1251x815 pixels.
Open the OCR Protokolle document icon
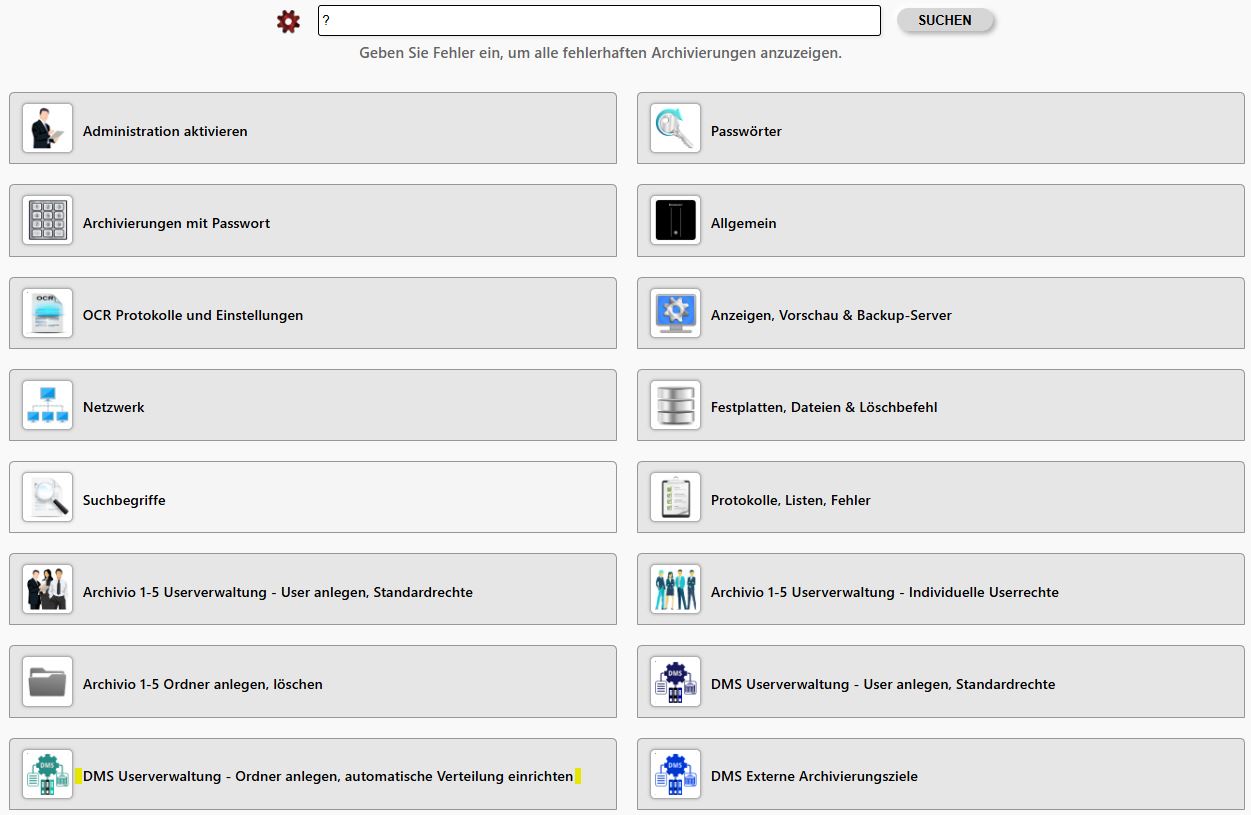(x=47, y=313)
